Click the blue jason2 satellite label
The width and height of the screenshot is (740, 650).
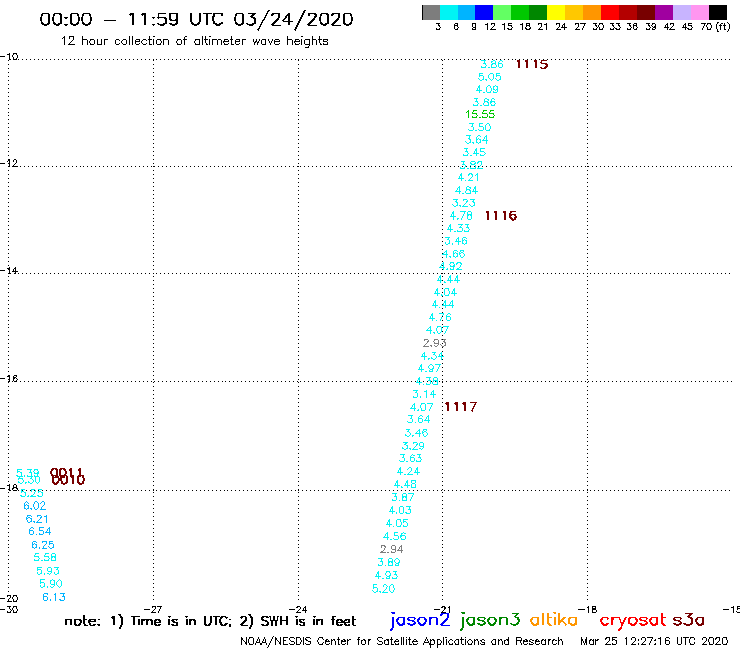point(420,620)
